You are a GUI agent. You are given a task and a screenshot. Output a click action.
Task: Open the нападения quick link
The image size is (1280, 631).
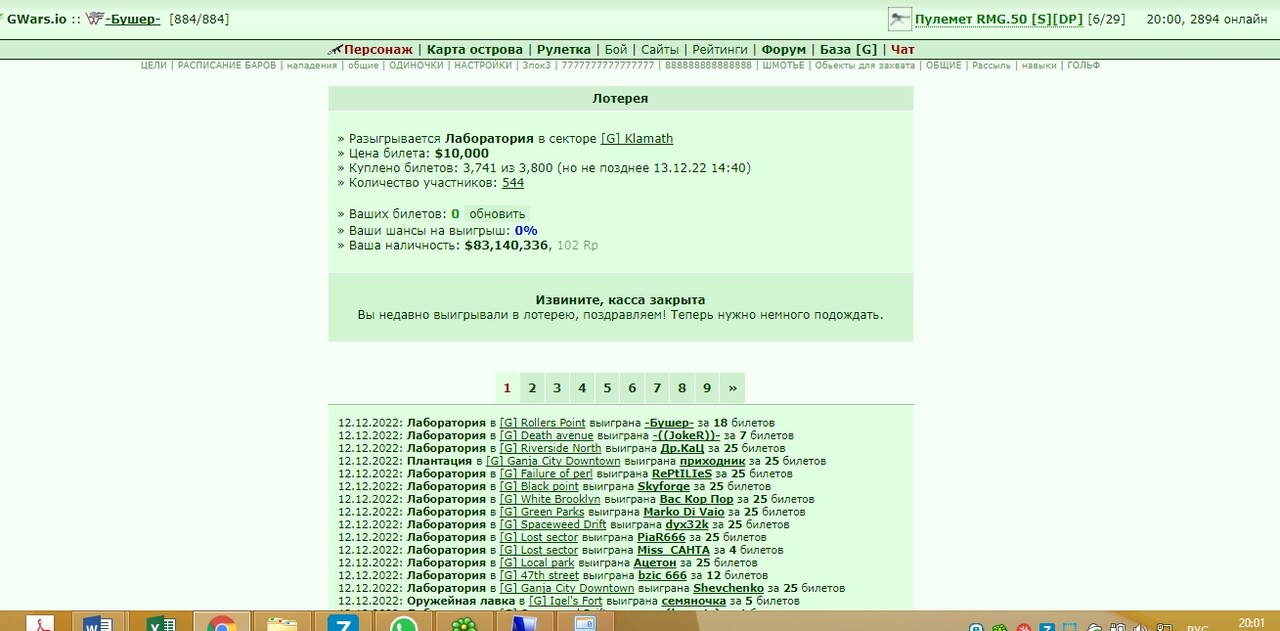point(312,65)
